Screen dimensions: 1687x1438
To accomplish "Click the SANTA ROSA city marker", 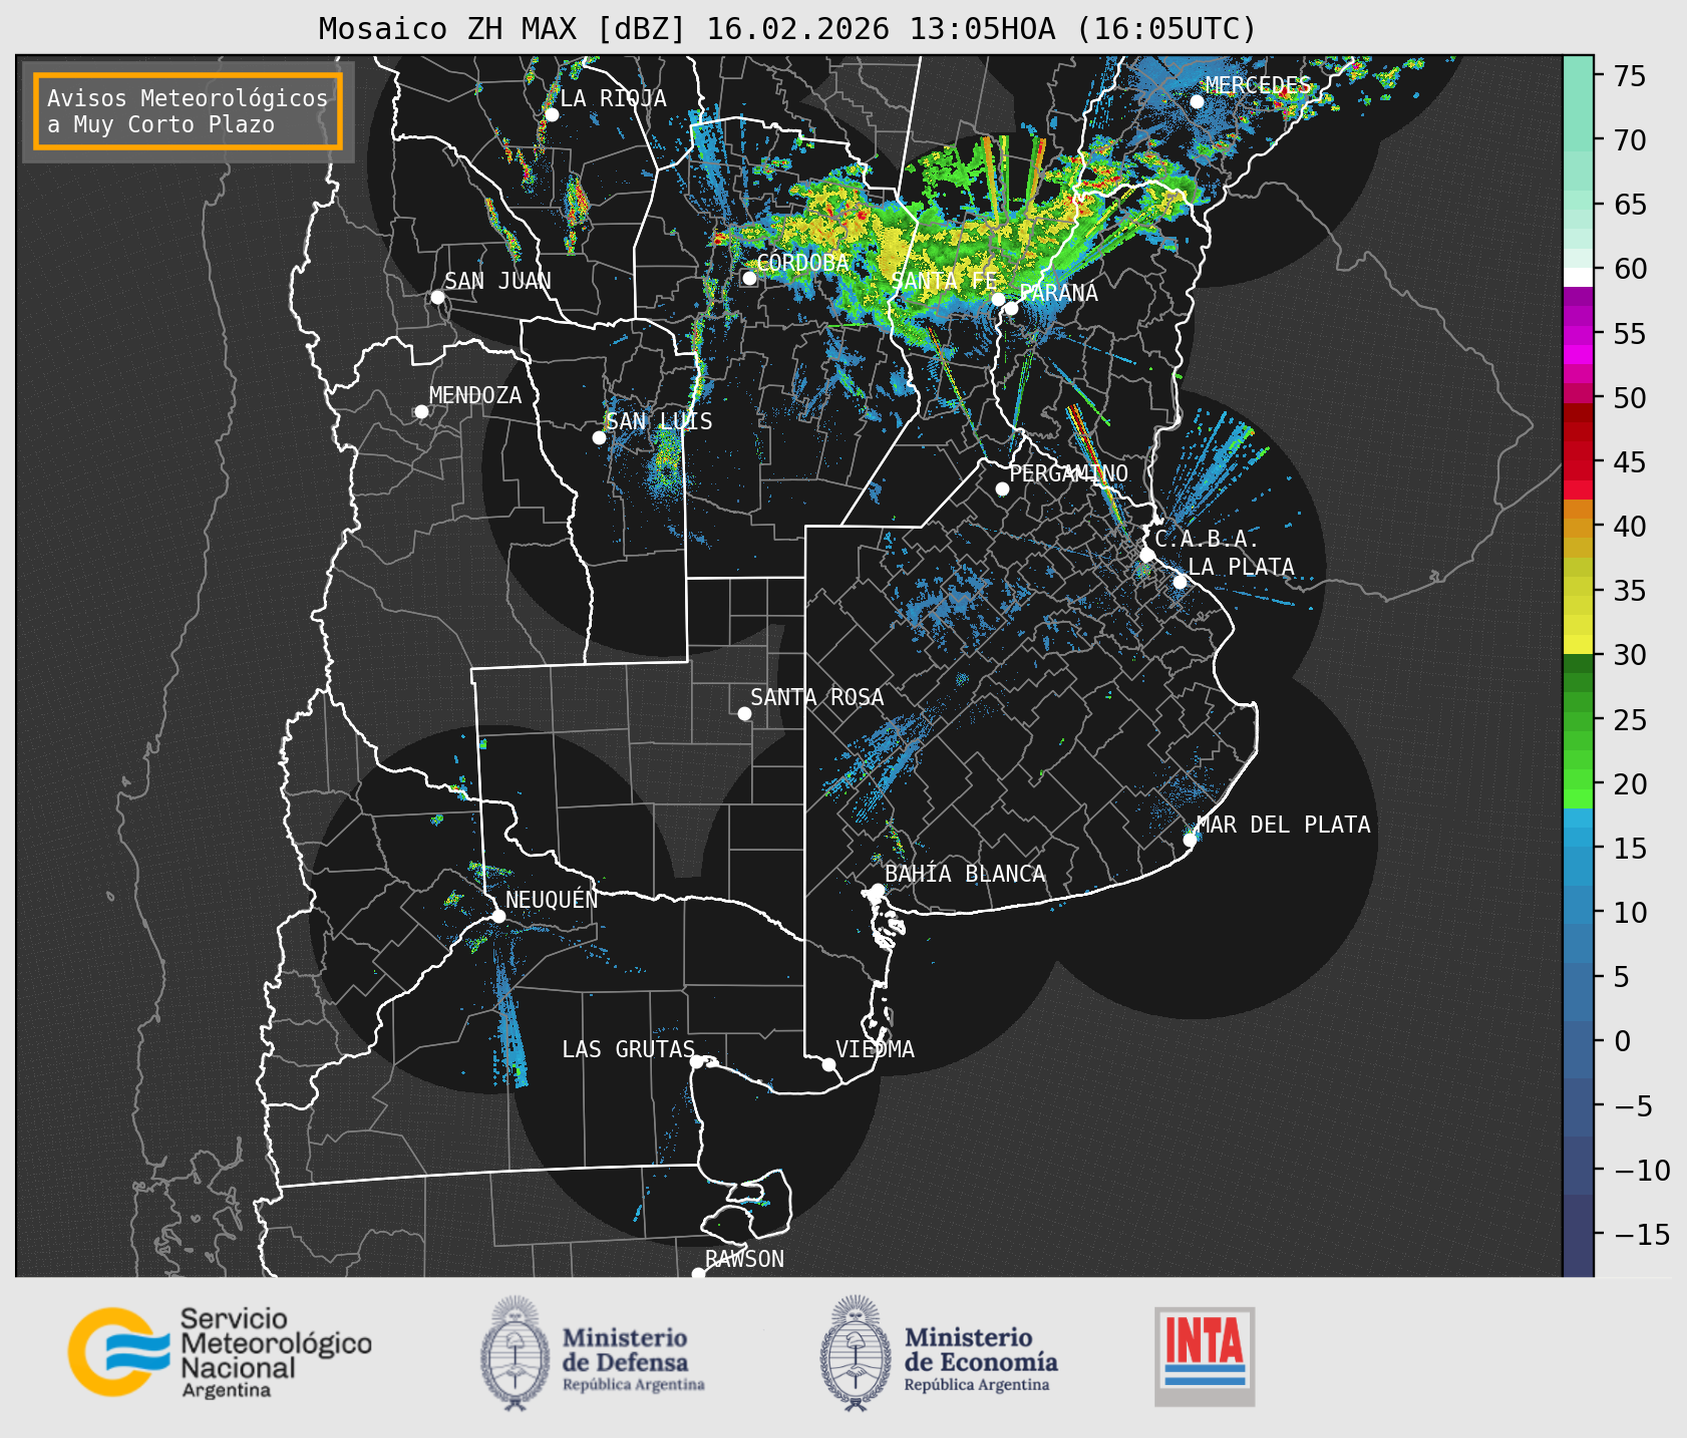I will 744,713.
